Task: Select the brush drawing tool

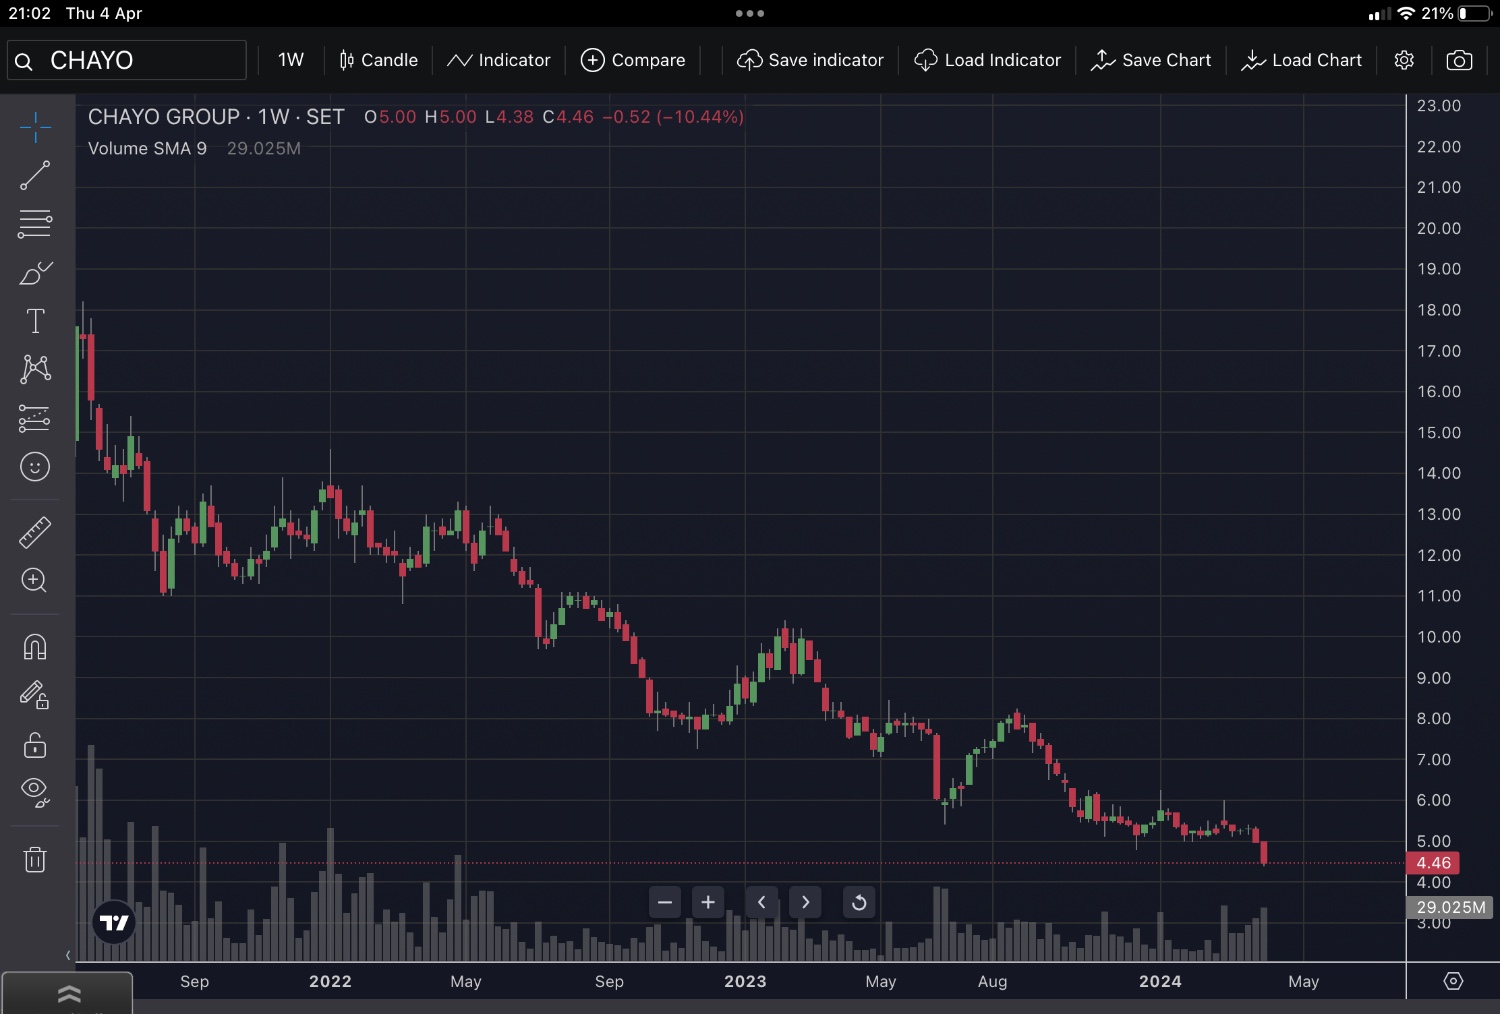Action: pos(35,273)
